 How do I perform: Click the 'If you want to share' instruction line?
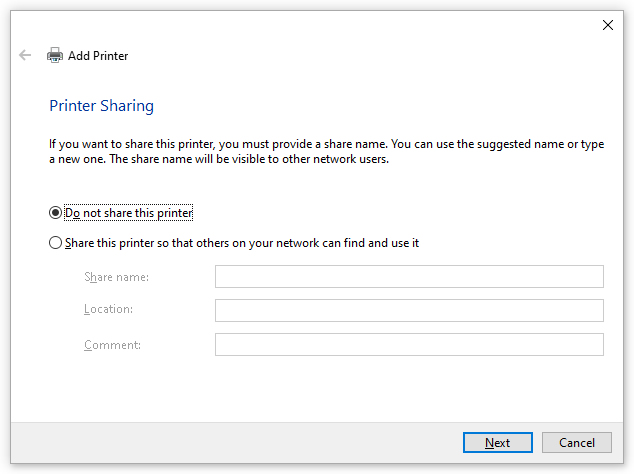[327, 144]
